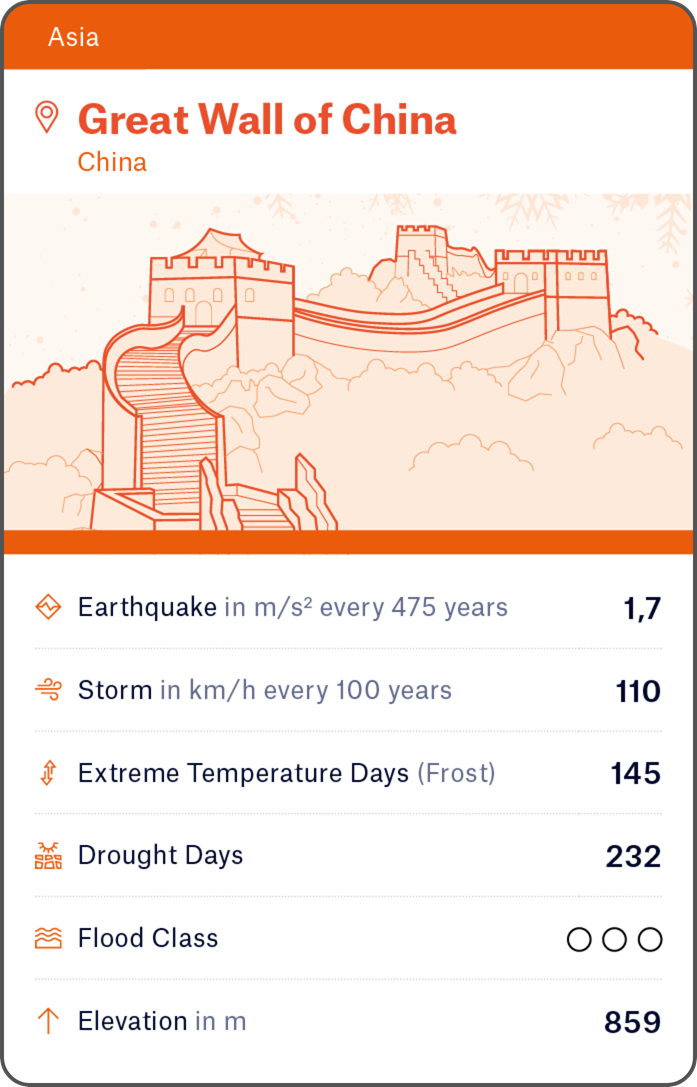Screen dimensions: 697x1087
Task: Click the Storm wind icon
Action: coord(48,690)
